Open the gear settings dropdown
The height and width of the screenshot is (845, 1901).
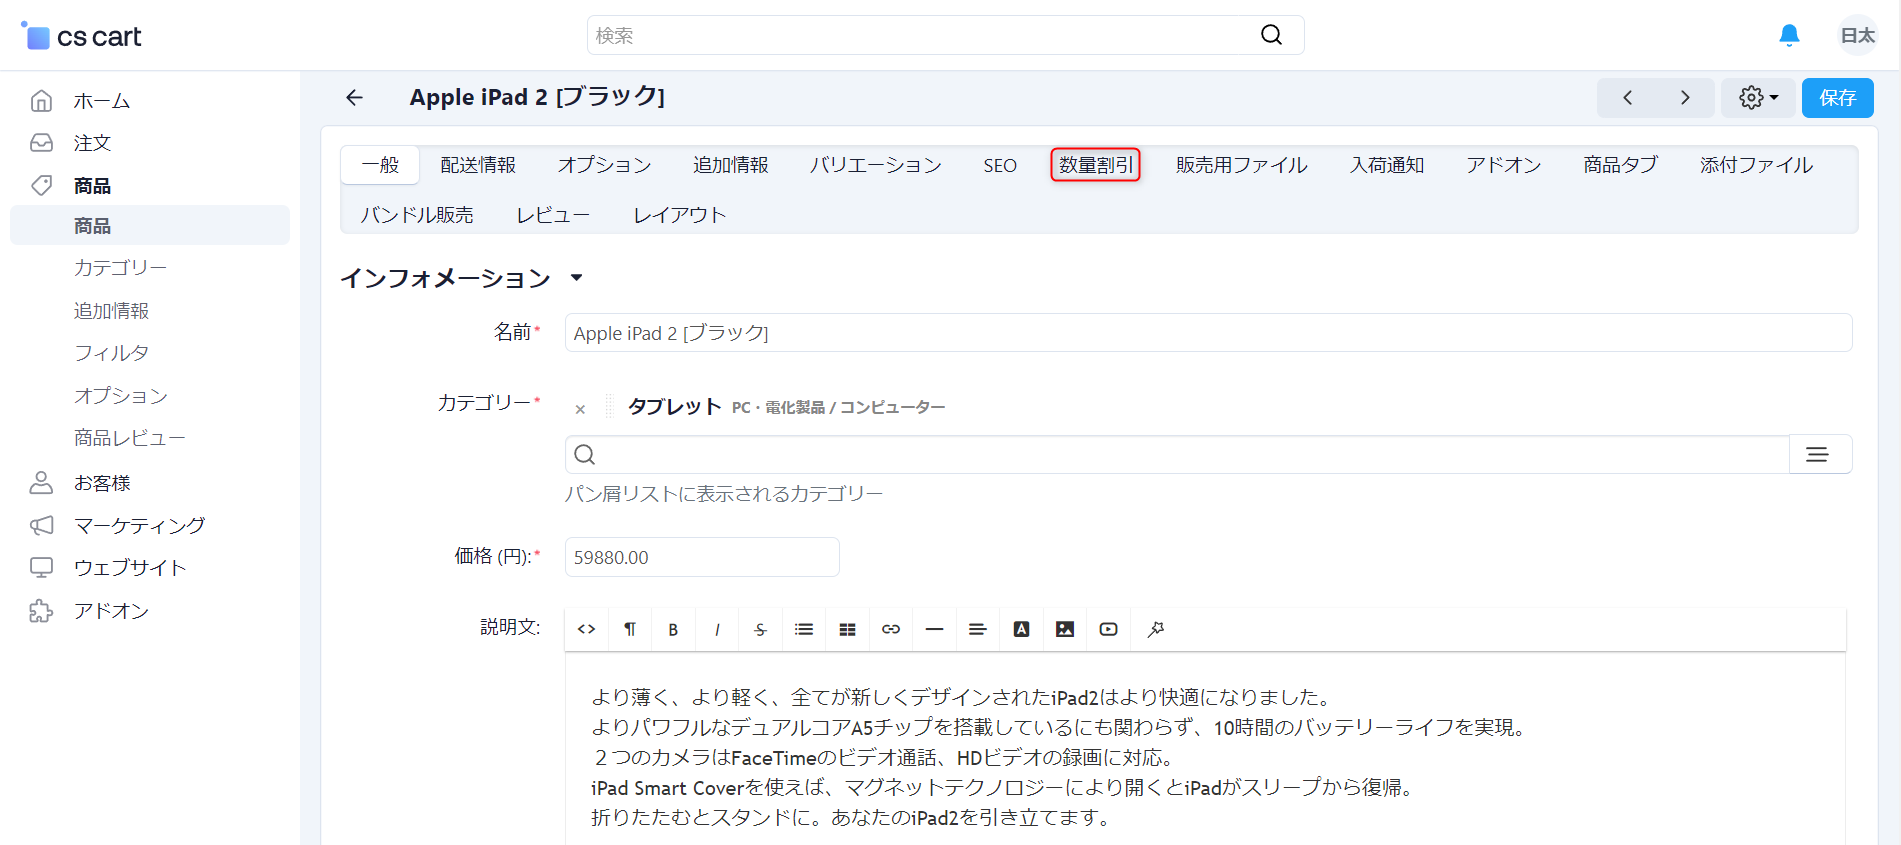(1758, 98)
